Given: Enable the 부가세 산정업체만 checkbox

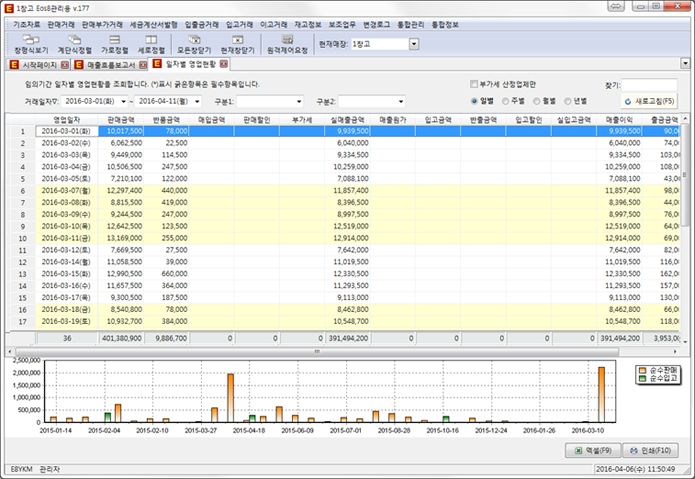Looking at the screenshot, I should click(474, 84).
